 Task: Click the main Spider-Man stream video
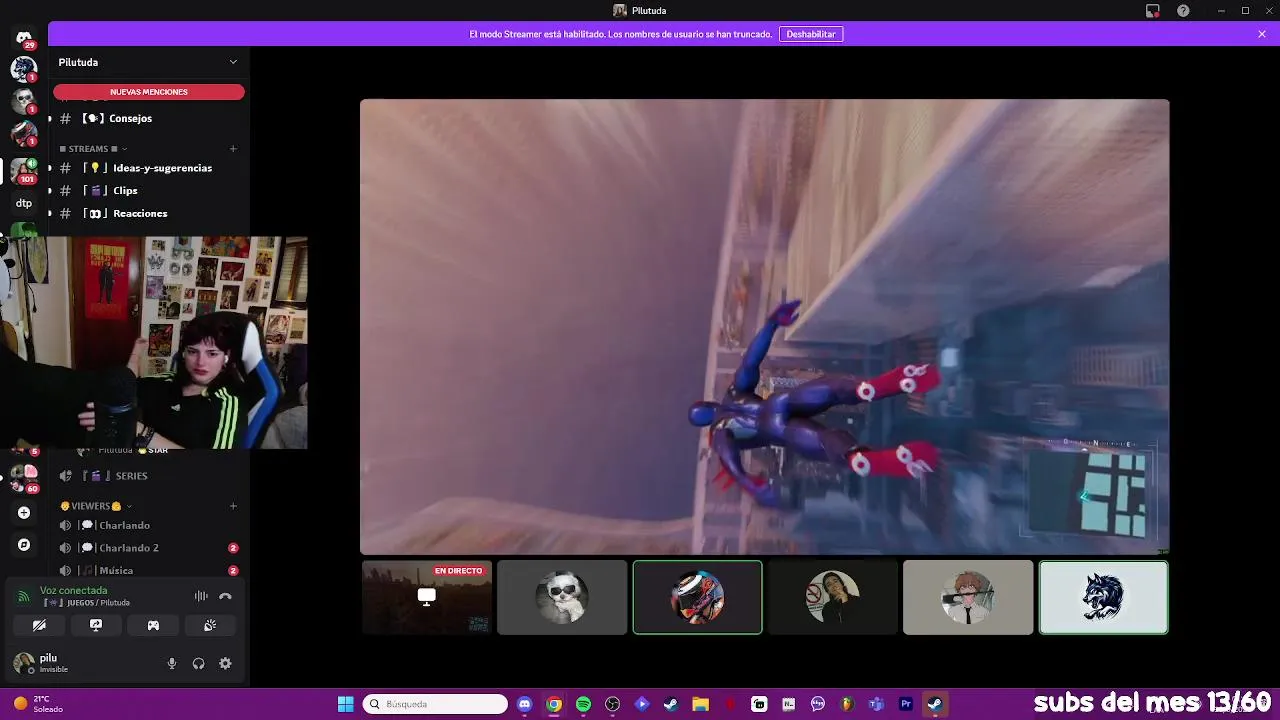(x=764, y=326)
